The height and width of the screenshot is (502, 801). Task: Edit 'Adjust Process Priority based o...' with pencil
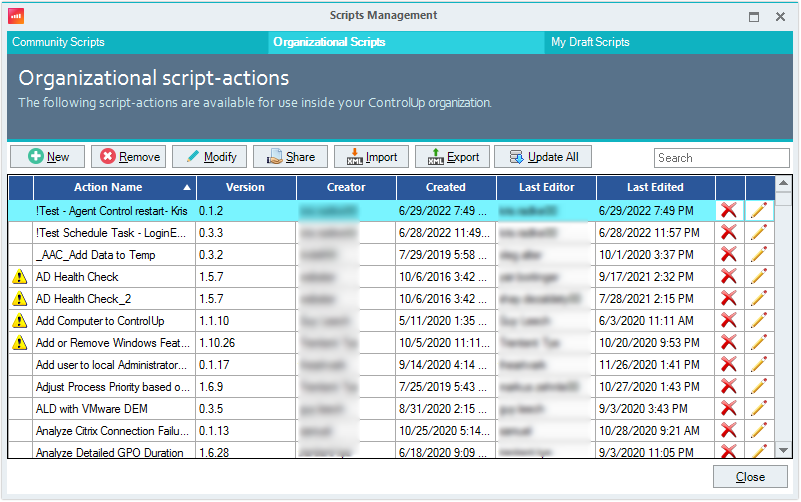[759, 386]
